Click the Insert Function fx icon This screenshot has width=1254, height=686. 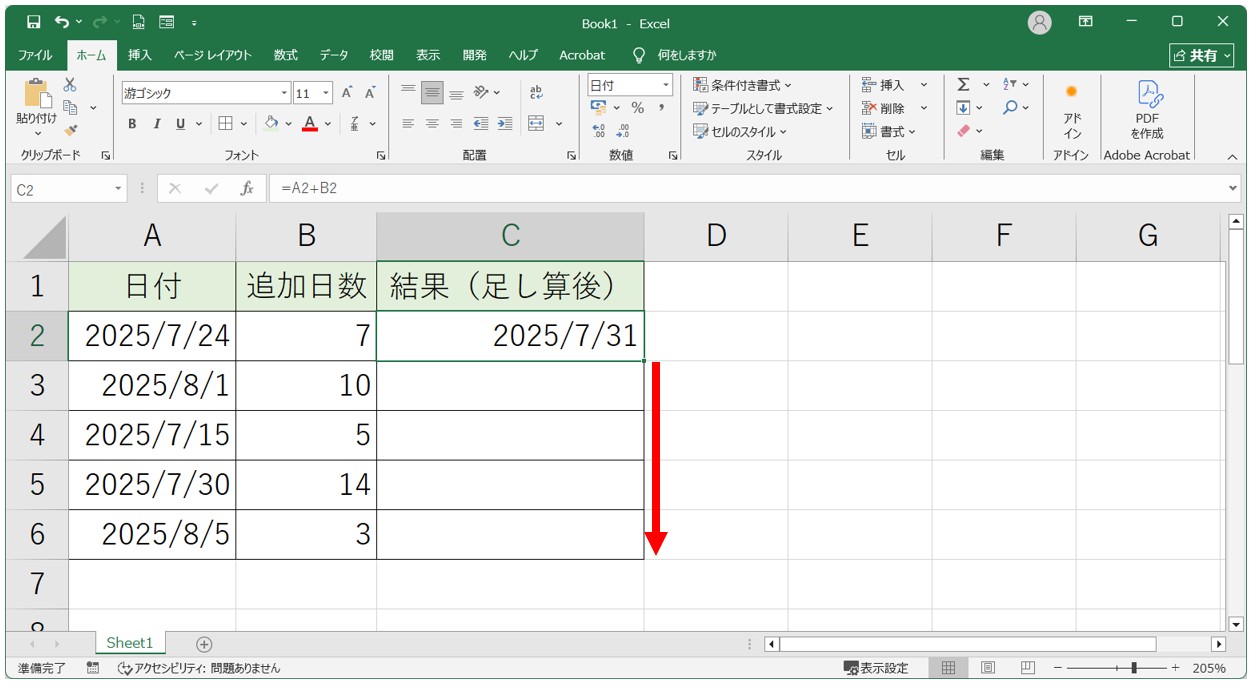coord(246,188)
